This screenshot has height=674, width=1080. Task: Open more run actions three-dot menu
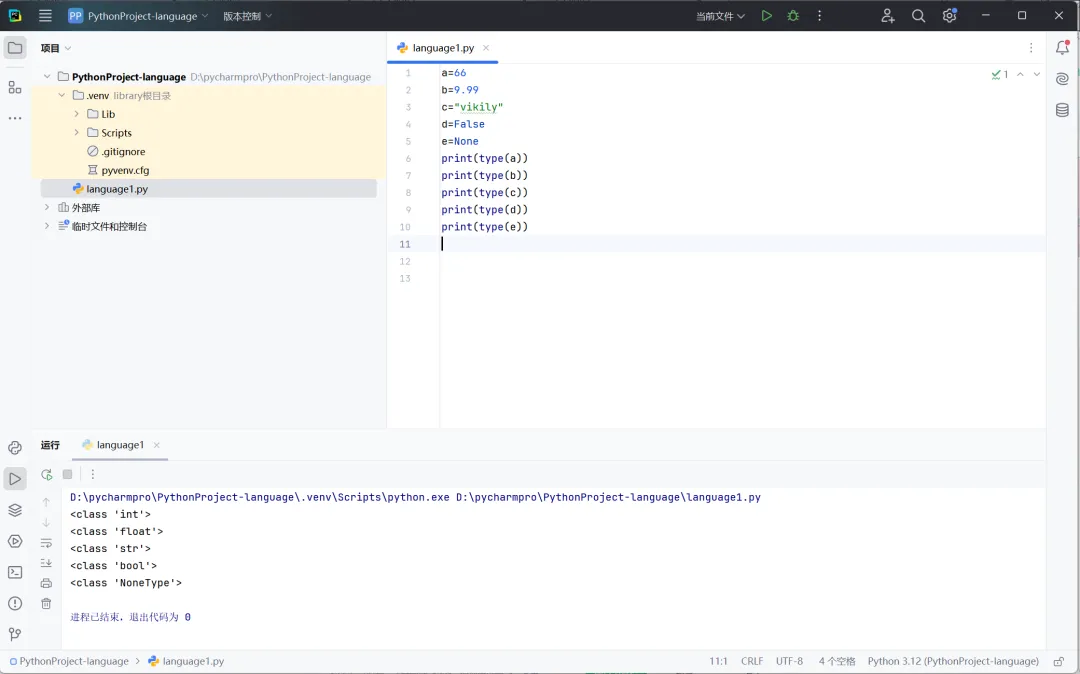coord(819,16)
